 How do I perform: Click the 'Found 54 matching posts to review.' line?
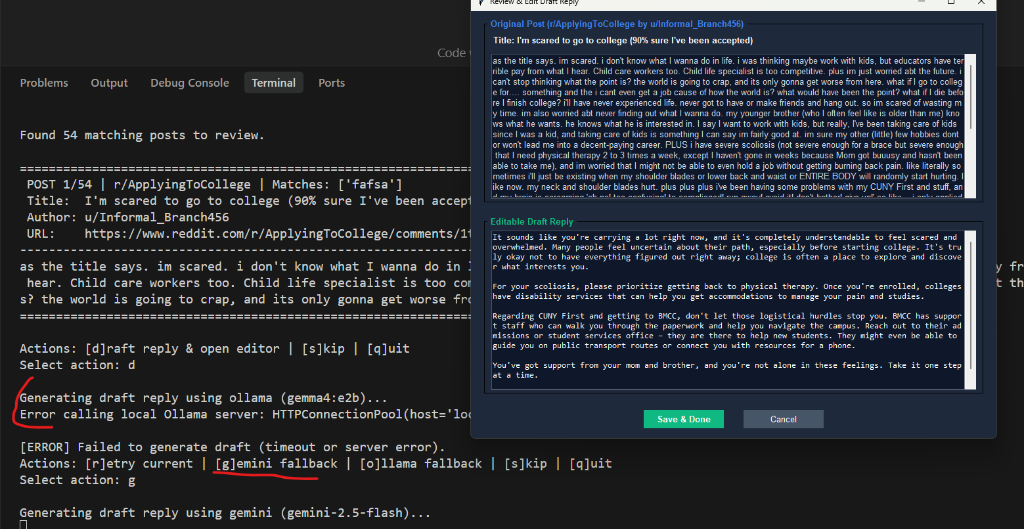tap(142, 135)
